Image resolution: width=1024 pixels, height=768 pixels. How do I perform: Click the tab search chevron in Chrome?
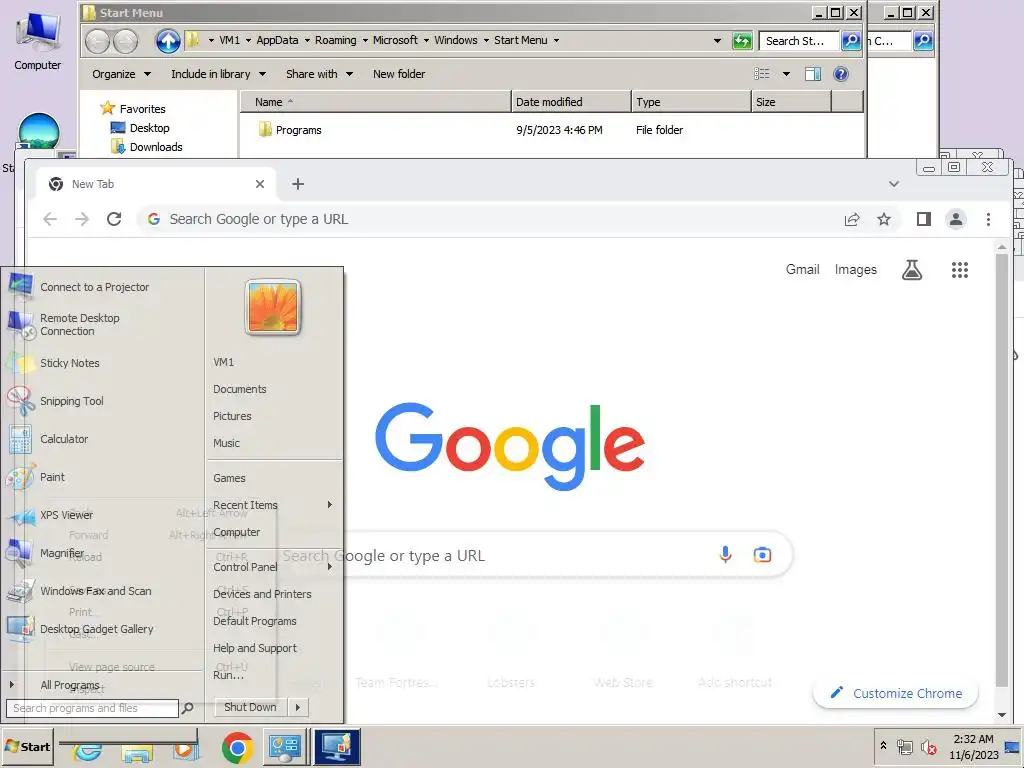pyautogui.click(x=894, y=184)
